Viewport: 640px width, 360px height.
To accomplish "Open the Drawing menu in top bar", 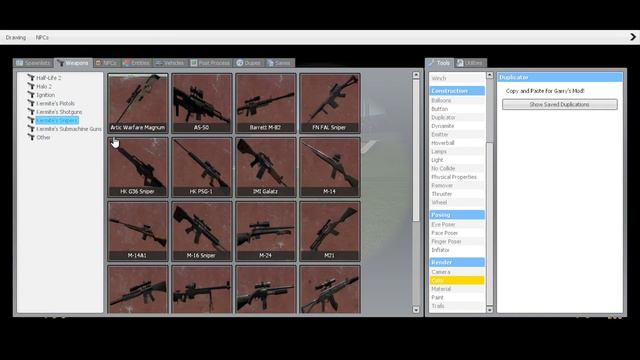I will pos(16,38).
